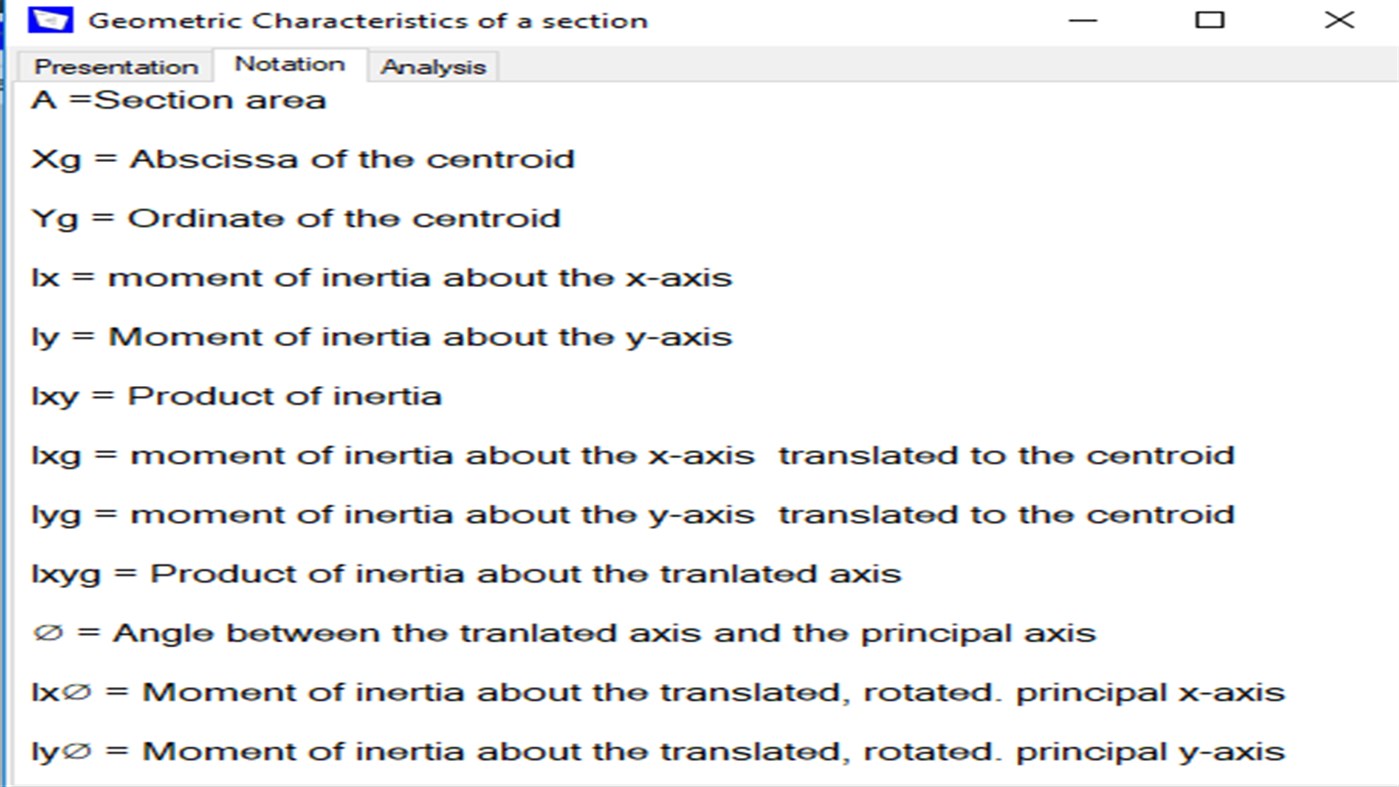Click the Ø angle definition line
The image size is (1399, 787).
click(564, 632)
